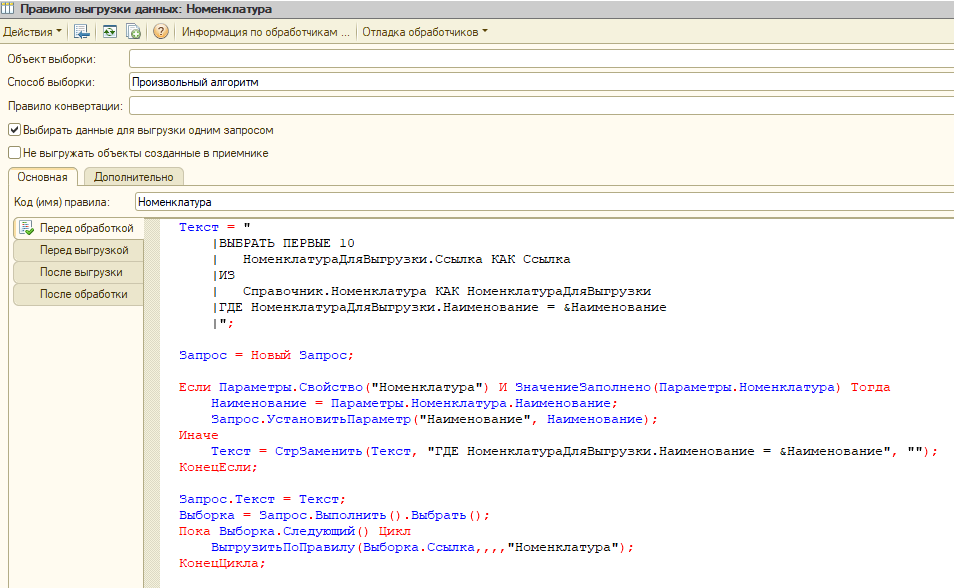This screenshot has width=954, height=588.
Task: Toggle Выбирать данные для выгрузки одним запросом
Action: pyautogui.click(x=14, y=130)
